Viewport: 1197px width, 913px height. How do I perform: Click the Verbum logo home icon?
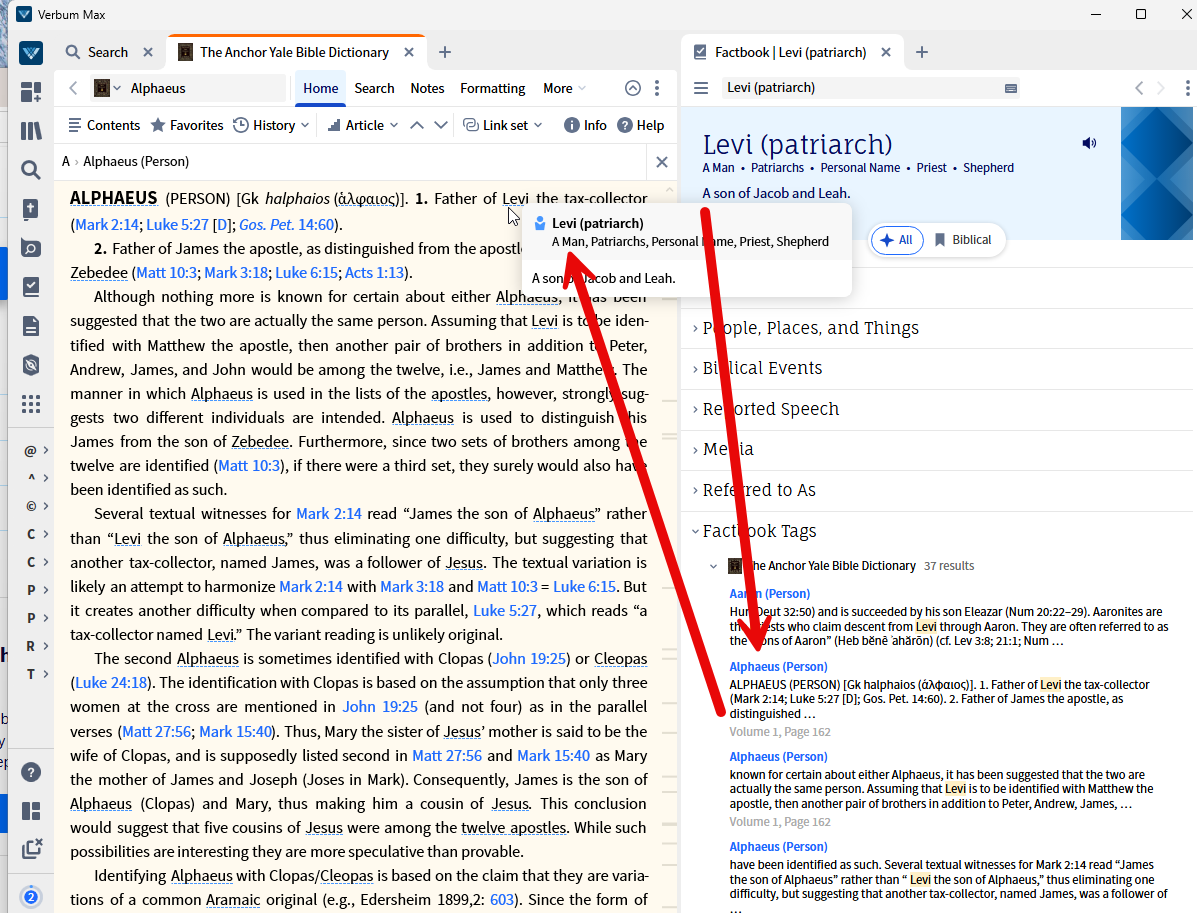(x=31, y=53)
